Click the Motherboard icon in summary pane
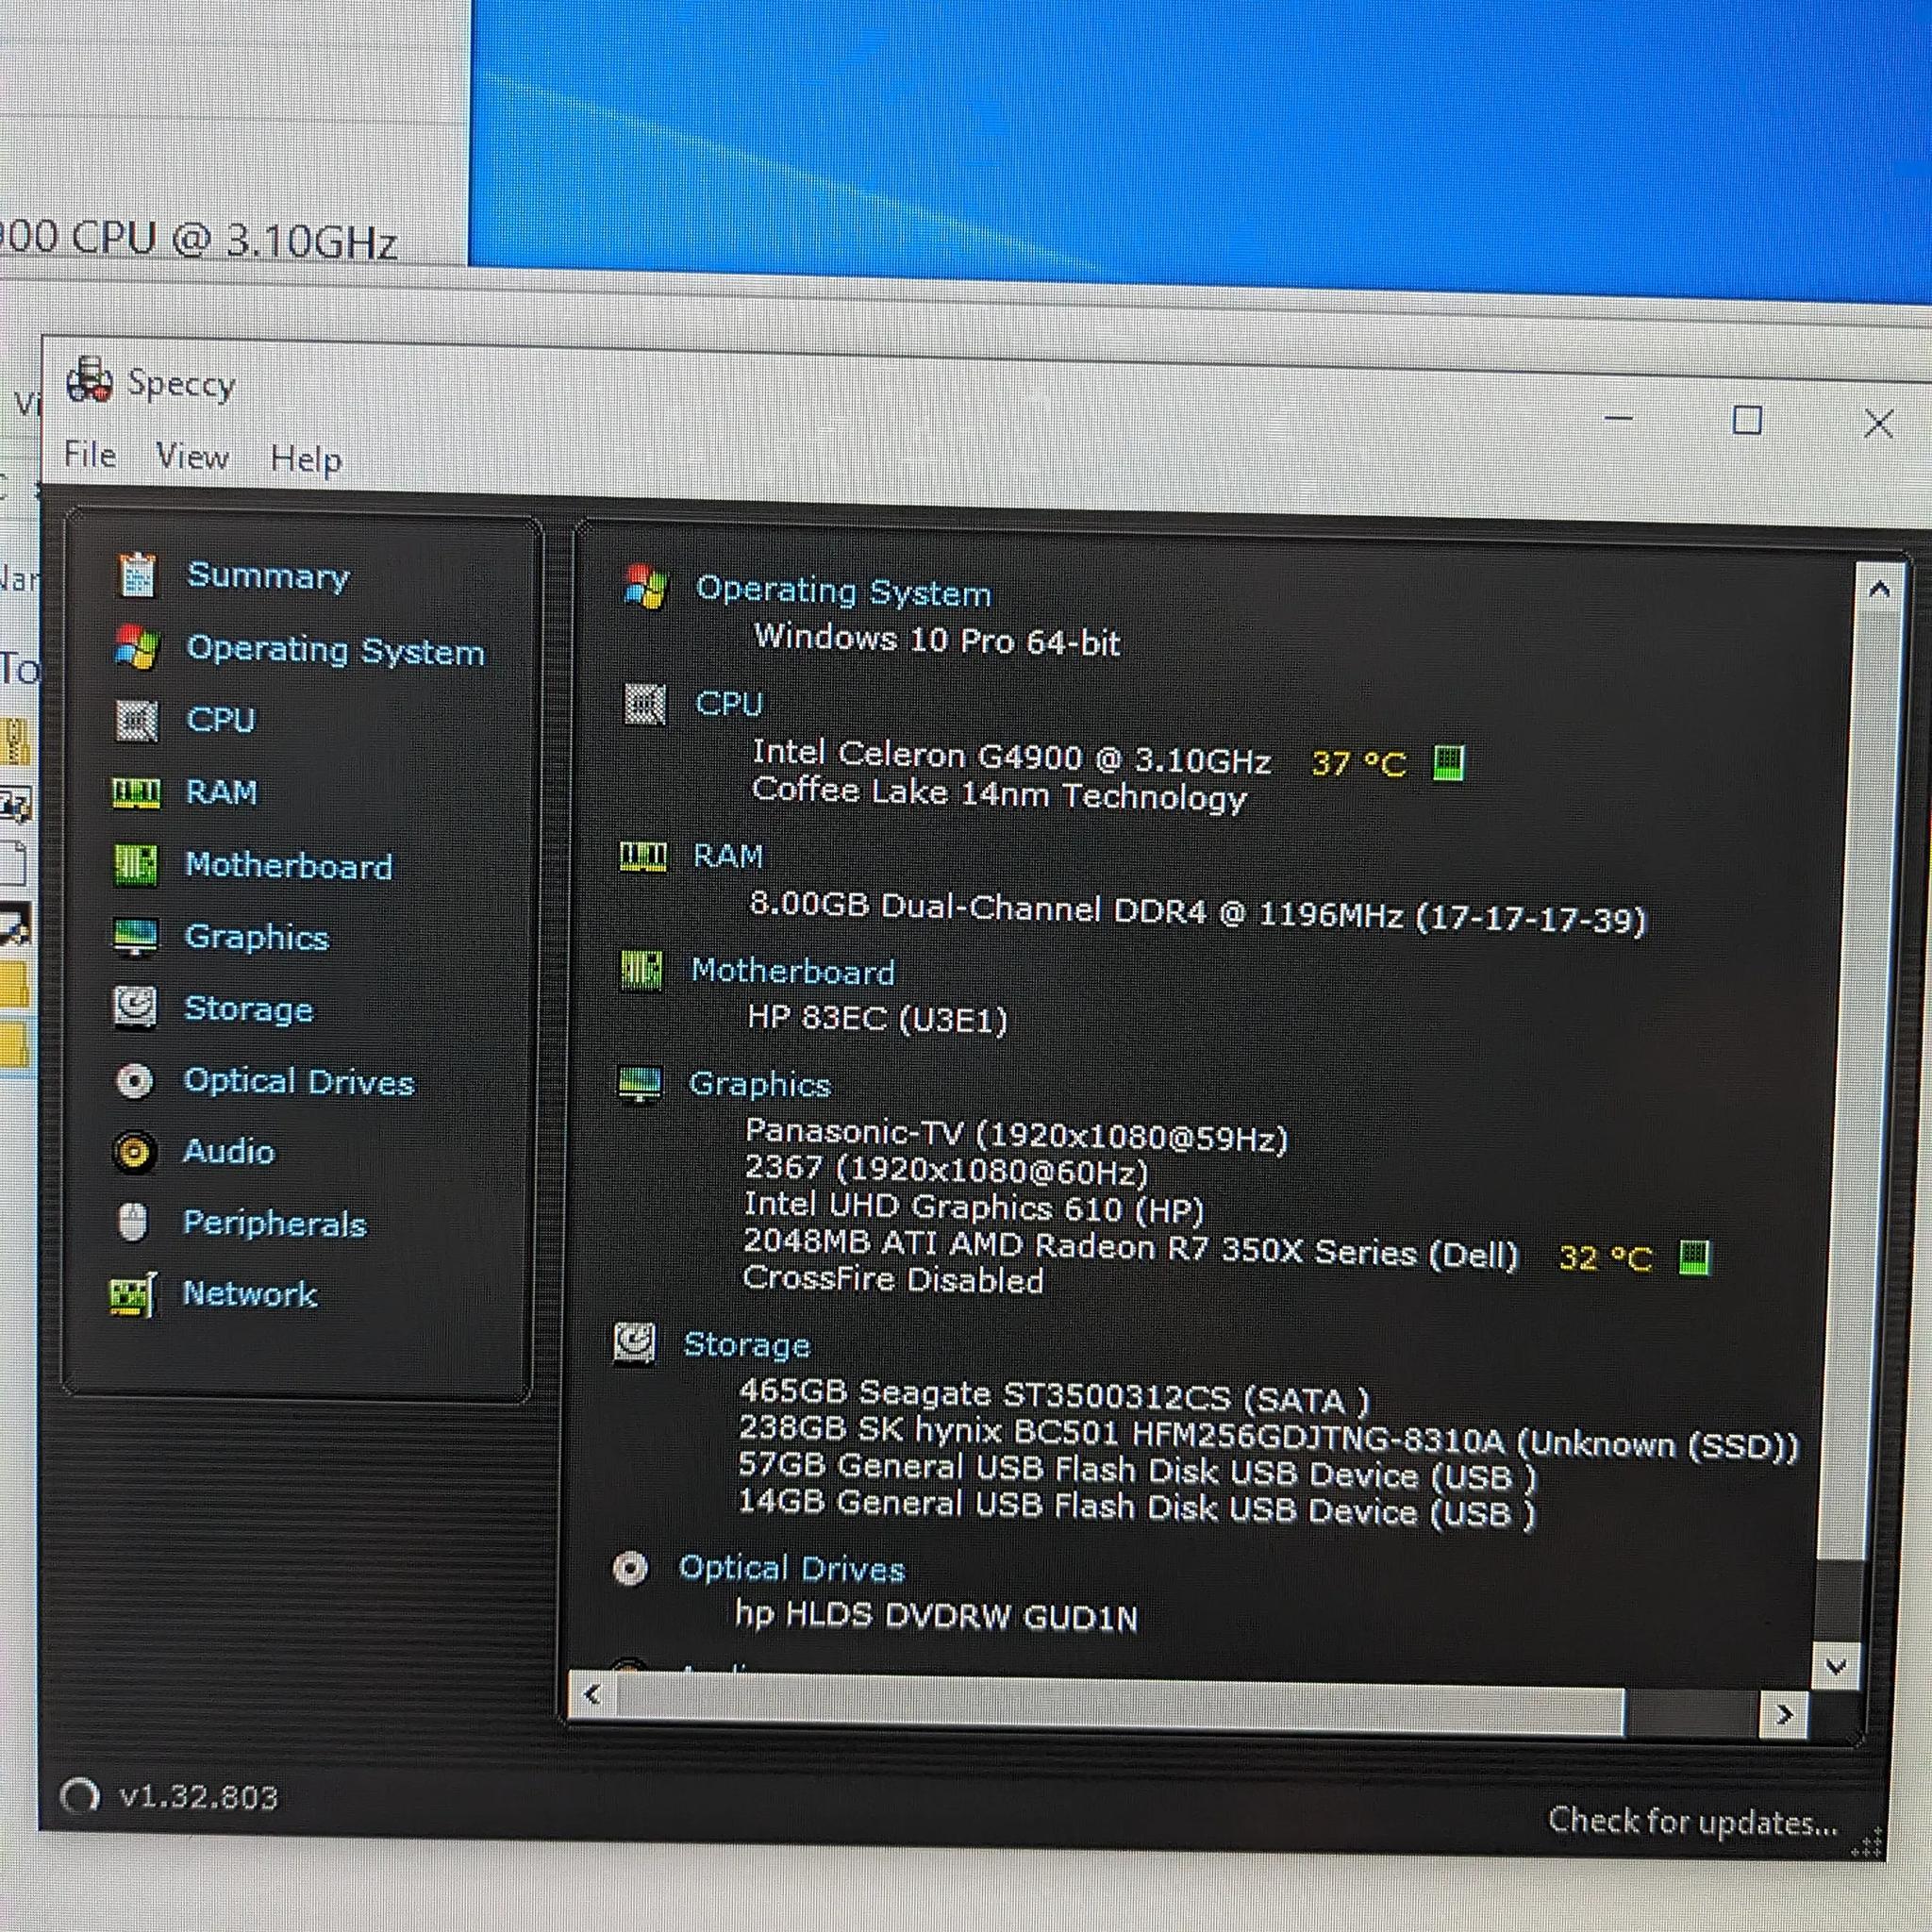1932x1932 pixels. coord(641,970)
